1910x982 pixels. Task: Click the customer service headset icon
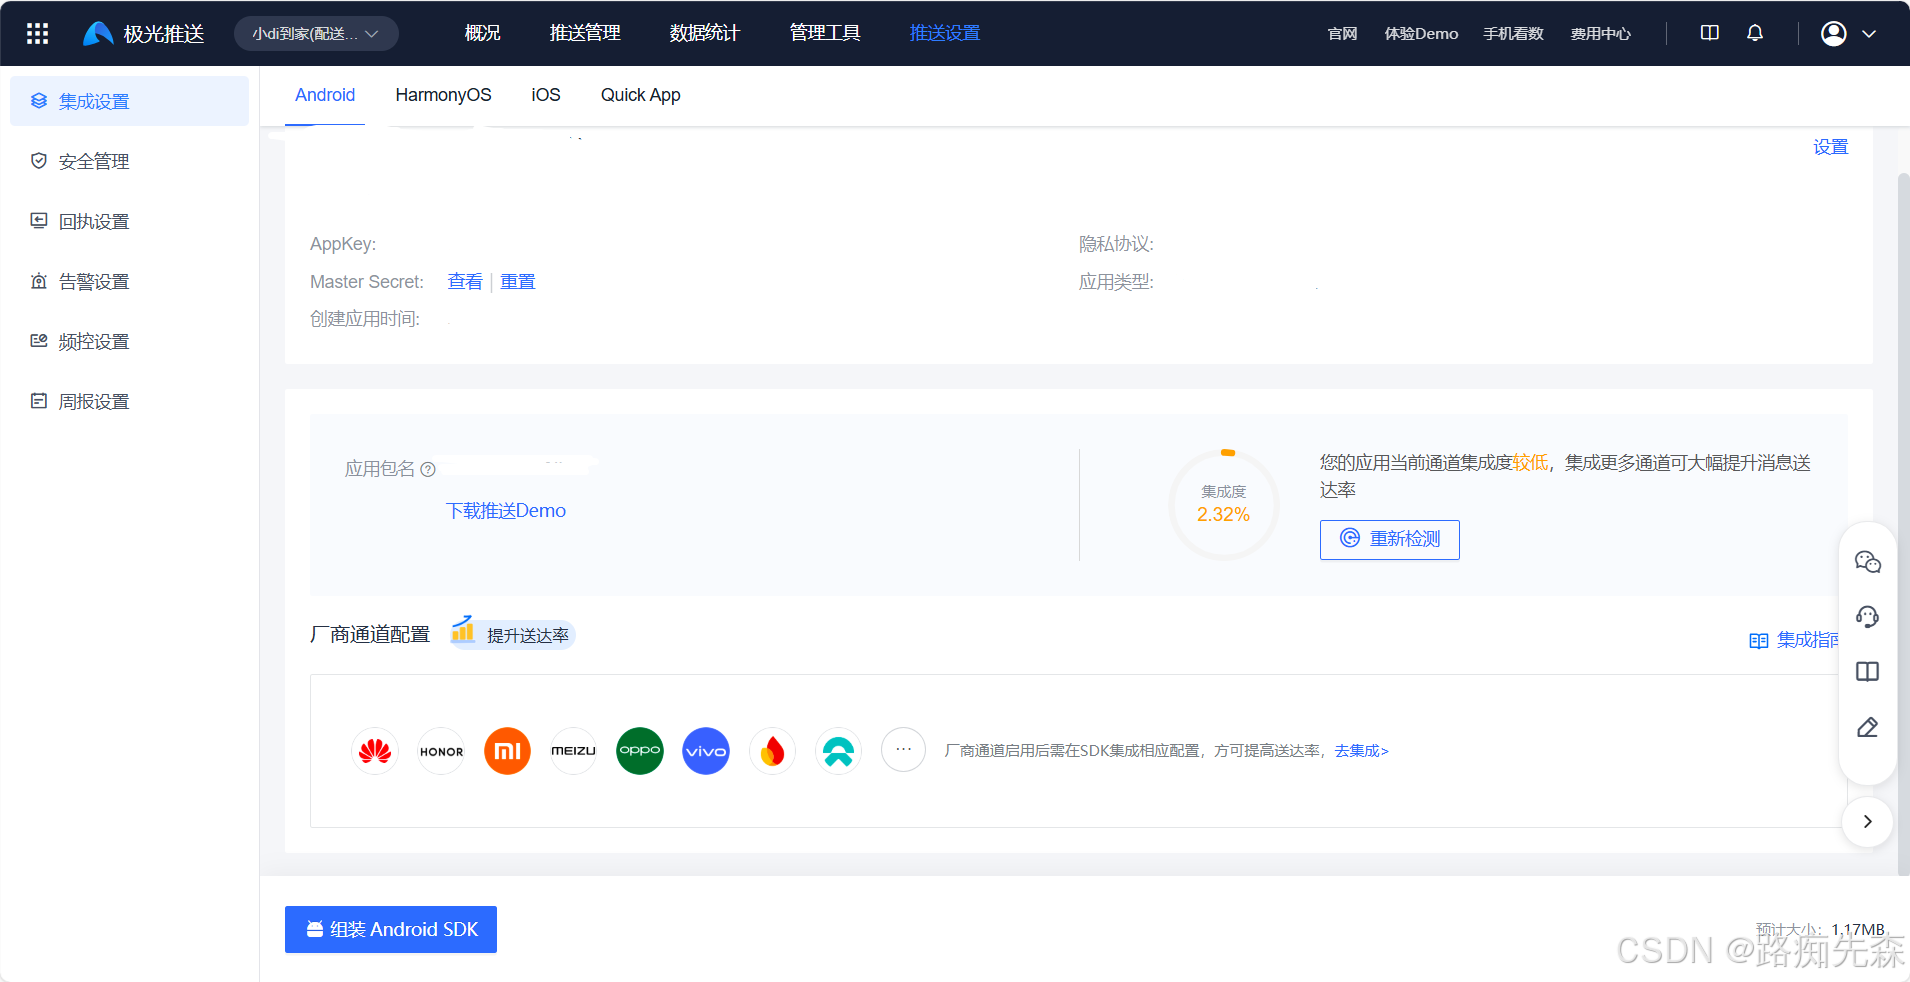[1867, 617]
